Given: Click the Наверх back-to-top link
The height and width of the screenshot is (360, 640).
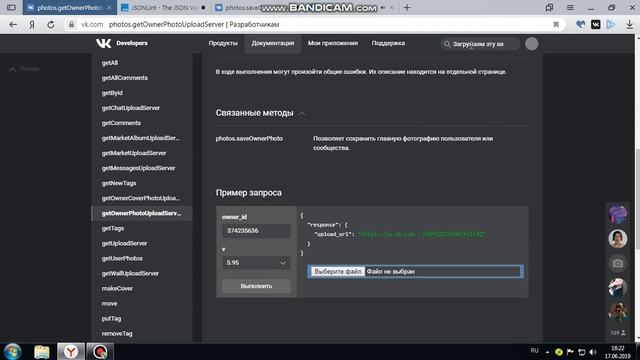Looking at the screenshot, I should pyautogui.click(x=24, y=69).
